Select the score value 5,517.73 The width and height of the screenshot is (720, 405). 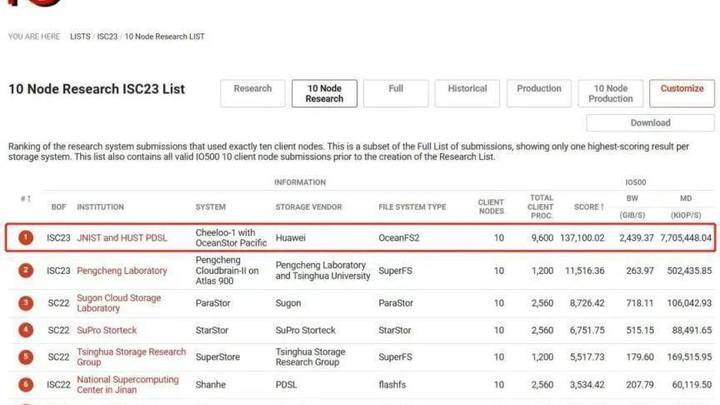pyautogui.click(x=587, y=357)
